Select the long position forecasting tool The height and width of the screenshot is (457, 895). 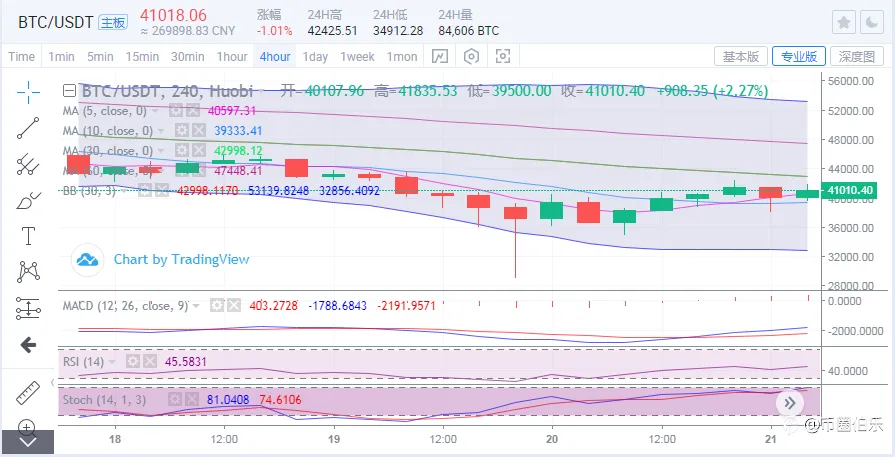click(28, 308)
